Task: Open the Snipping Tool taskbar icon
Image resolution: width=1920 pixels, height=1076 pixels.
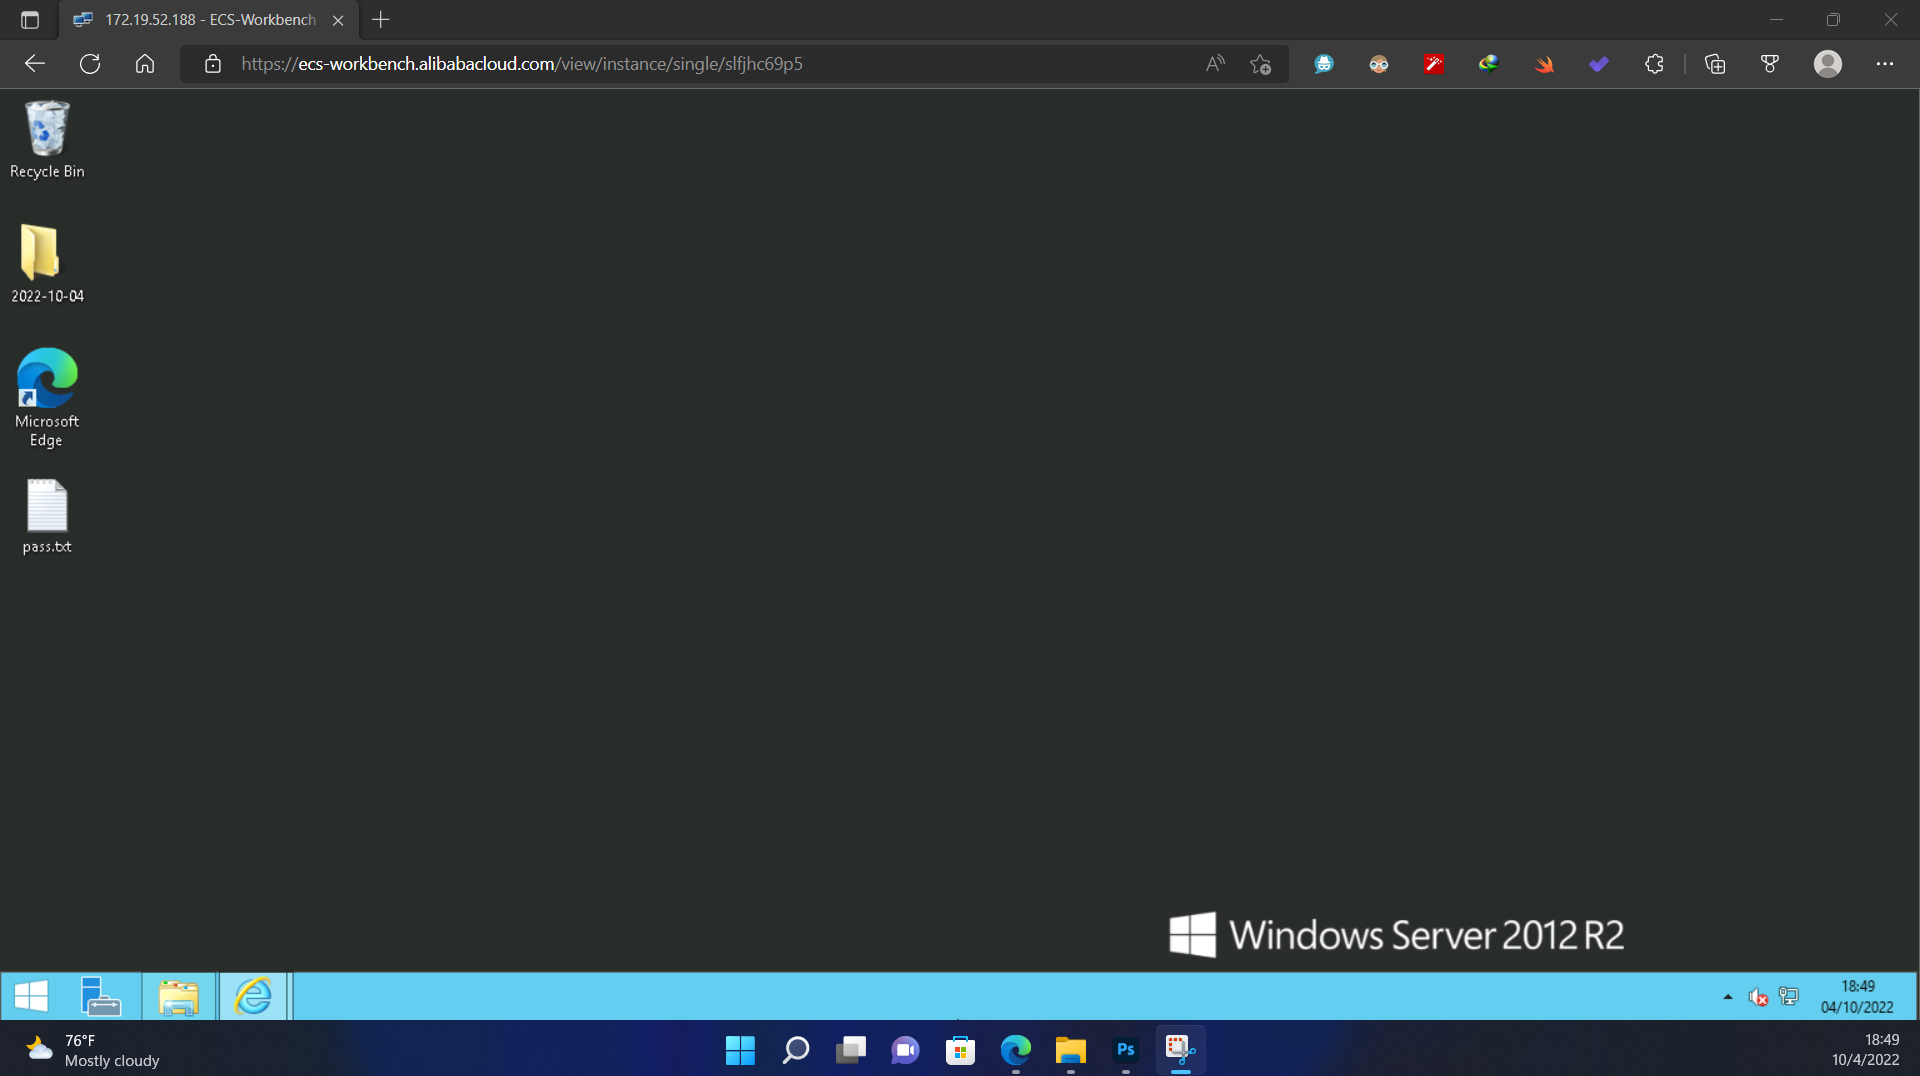Action: coord(1180,1050)
